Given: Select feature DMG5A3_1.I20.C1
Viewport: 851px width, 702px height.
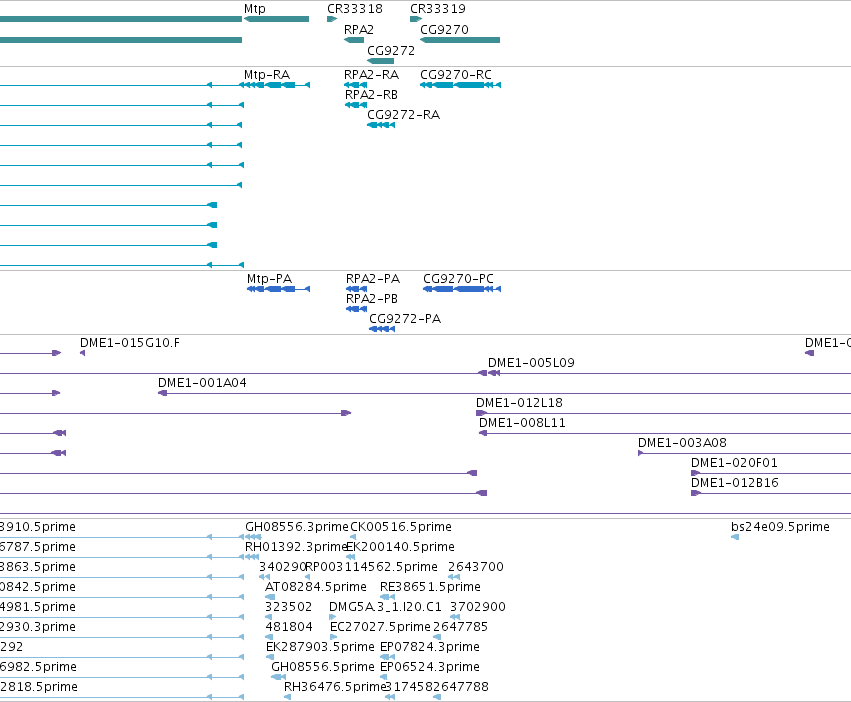Looking at the screenshot, I should coord(385,607).
